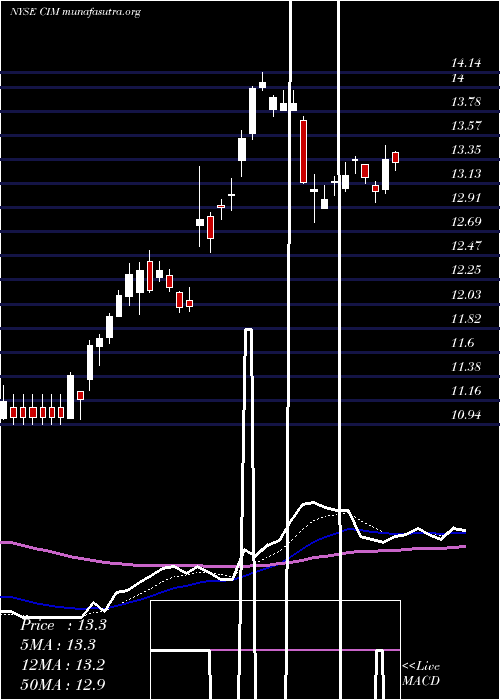Click the 11.6 price axis label
Image resolution: width=500 pixels, height=700 pixels.
[462, 343]
